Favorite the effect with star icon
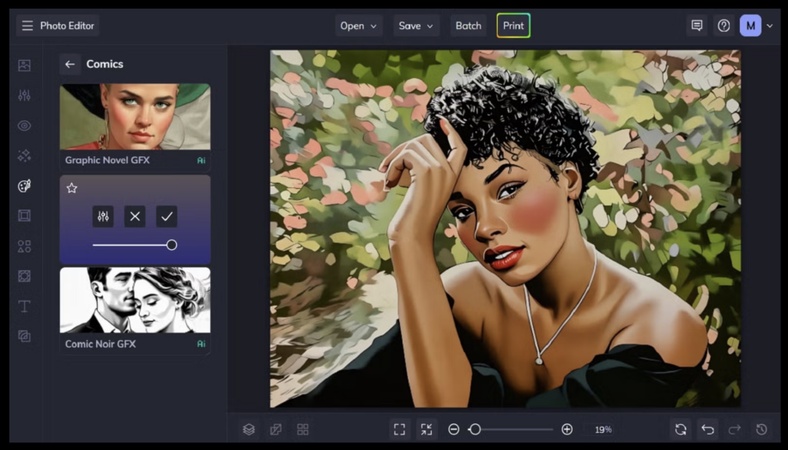788x450 pixels. (x=72, y=188)
